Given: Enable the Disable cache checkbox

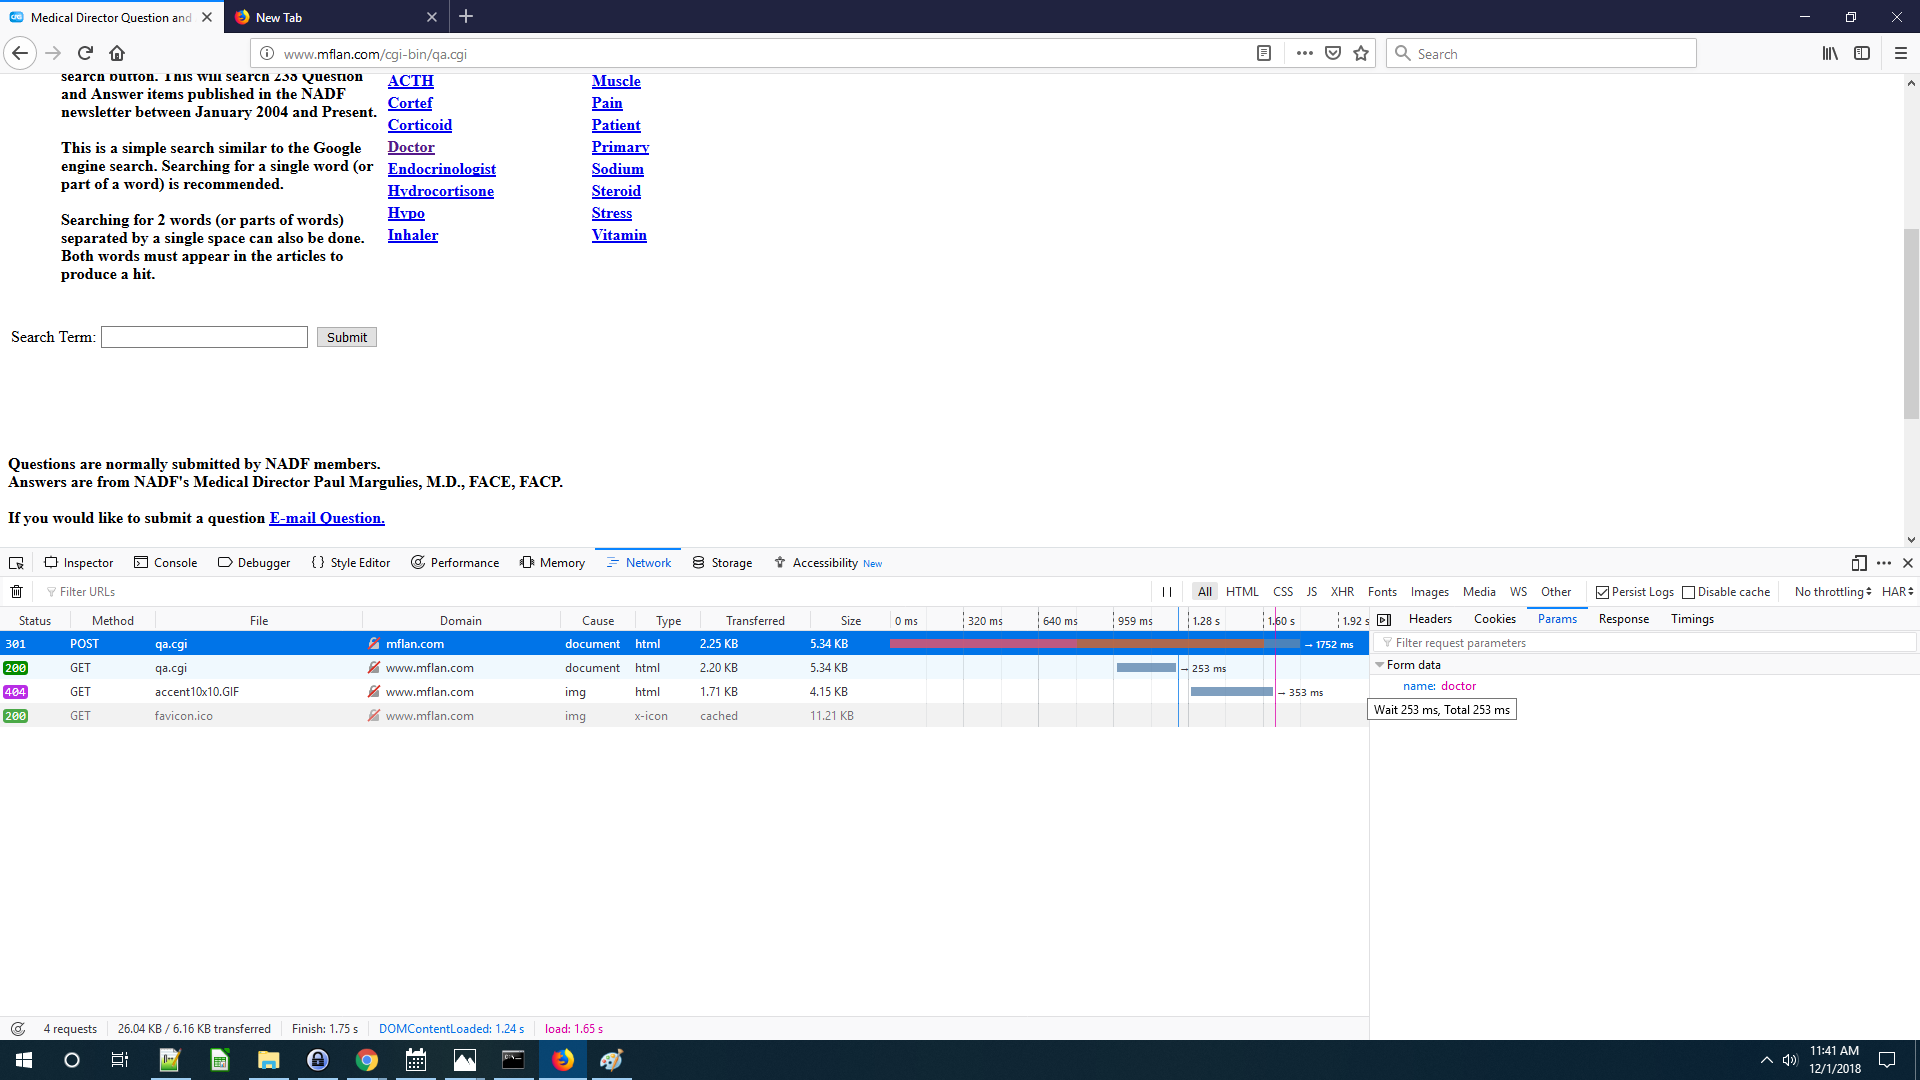Looking at the screenshot, I should tap(1689, 592).
